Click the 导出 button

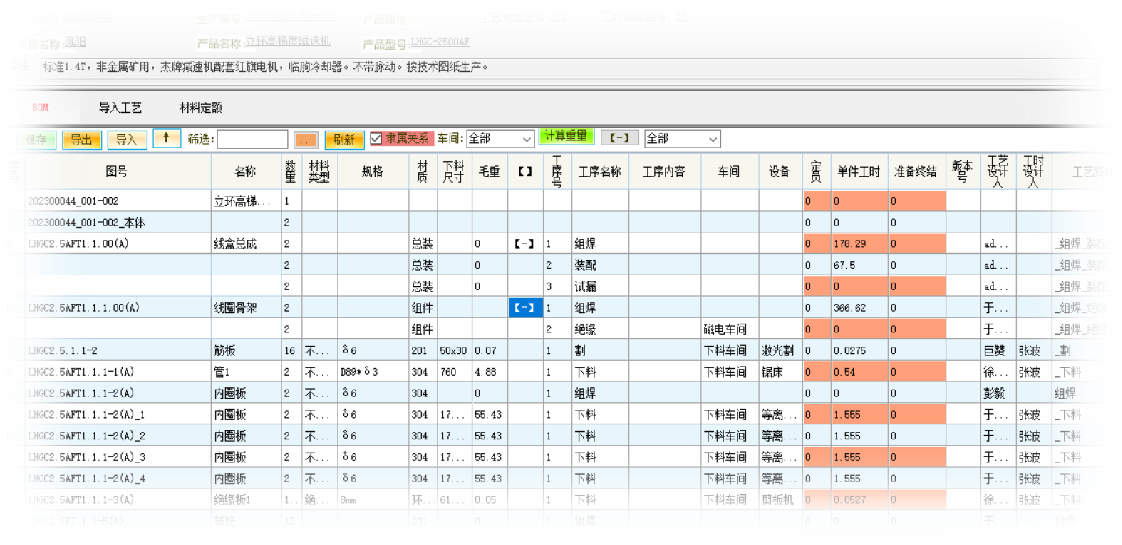click(x=82, y=139)
